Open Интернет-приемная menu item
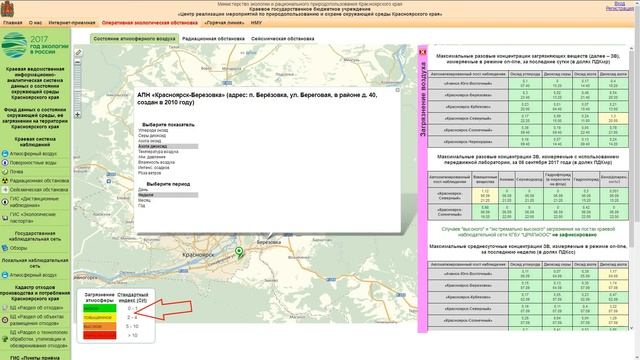Image resolution: width=640 pixels, height=360 pixels. [72, 23]
